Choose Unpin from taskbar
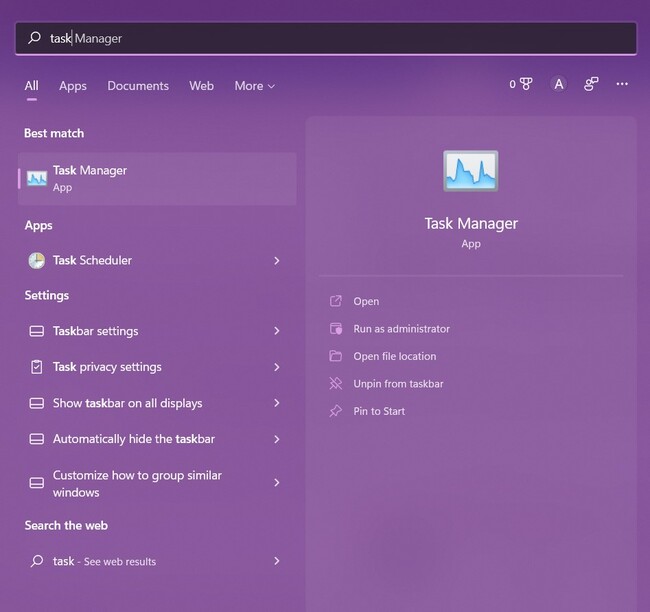The image size is (650, 612). coord(398,384)
